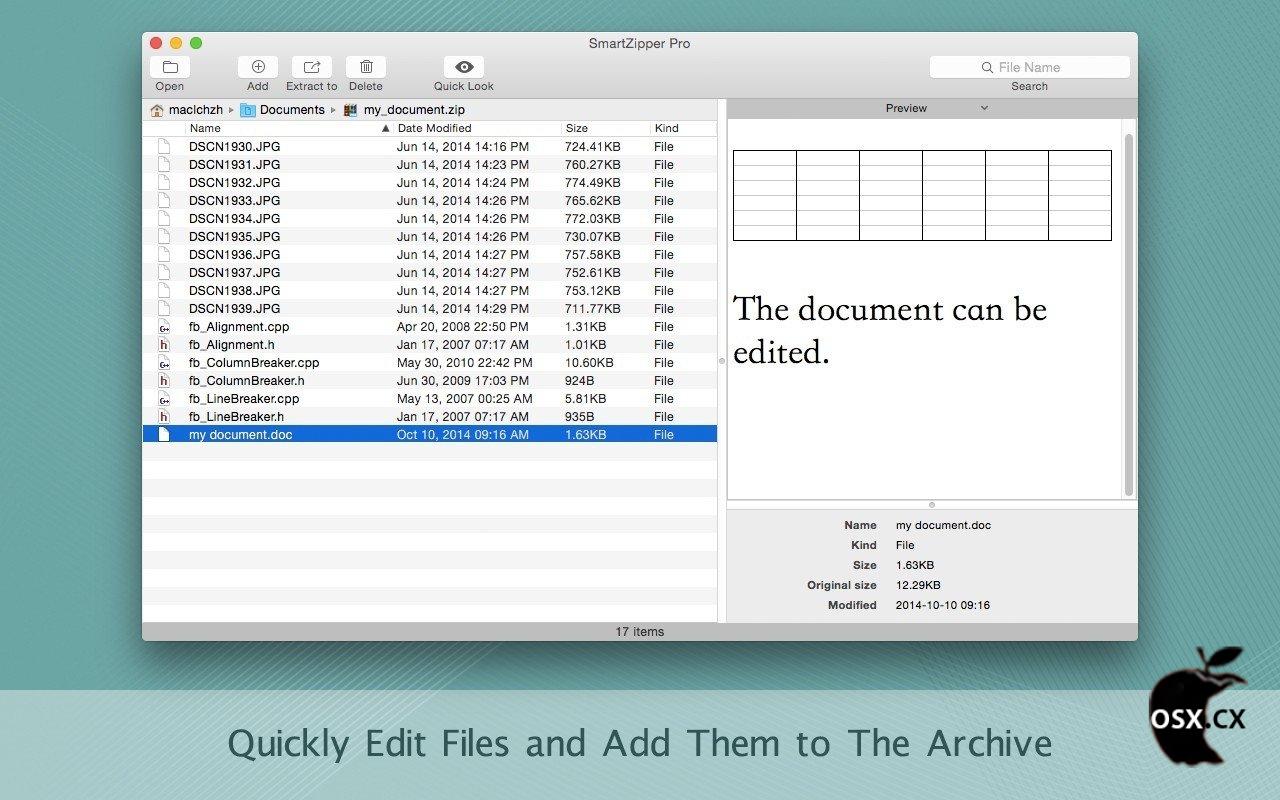The image size is (1280, 800).
Task: Click the Modified value 2014-10-10 09:16
Action: (x=943, y=605)
